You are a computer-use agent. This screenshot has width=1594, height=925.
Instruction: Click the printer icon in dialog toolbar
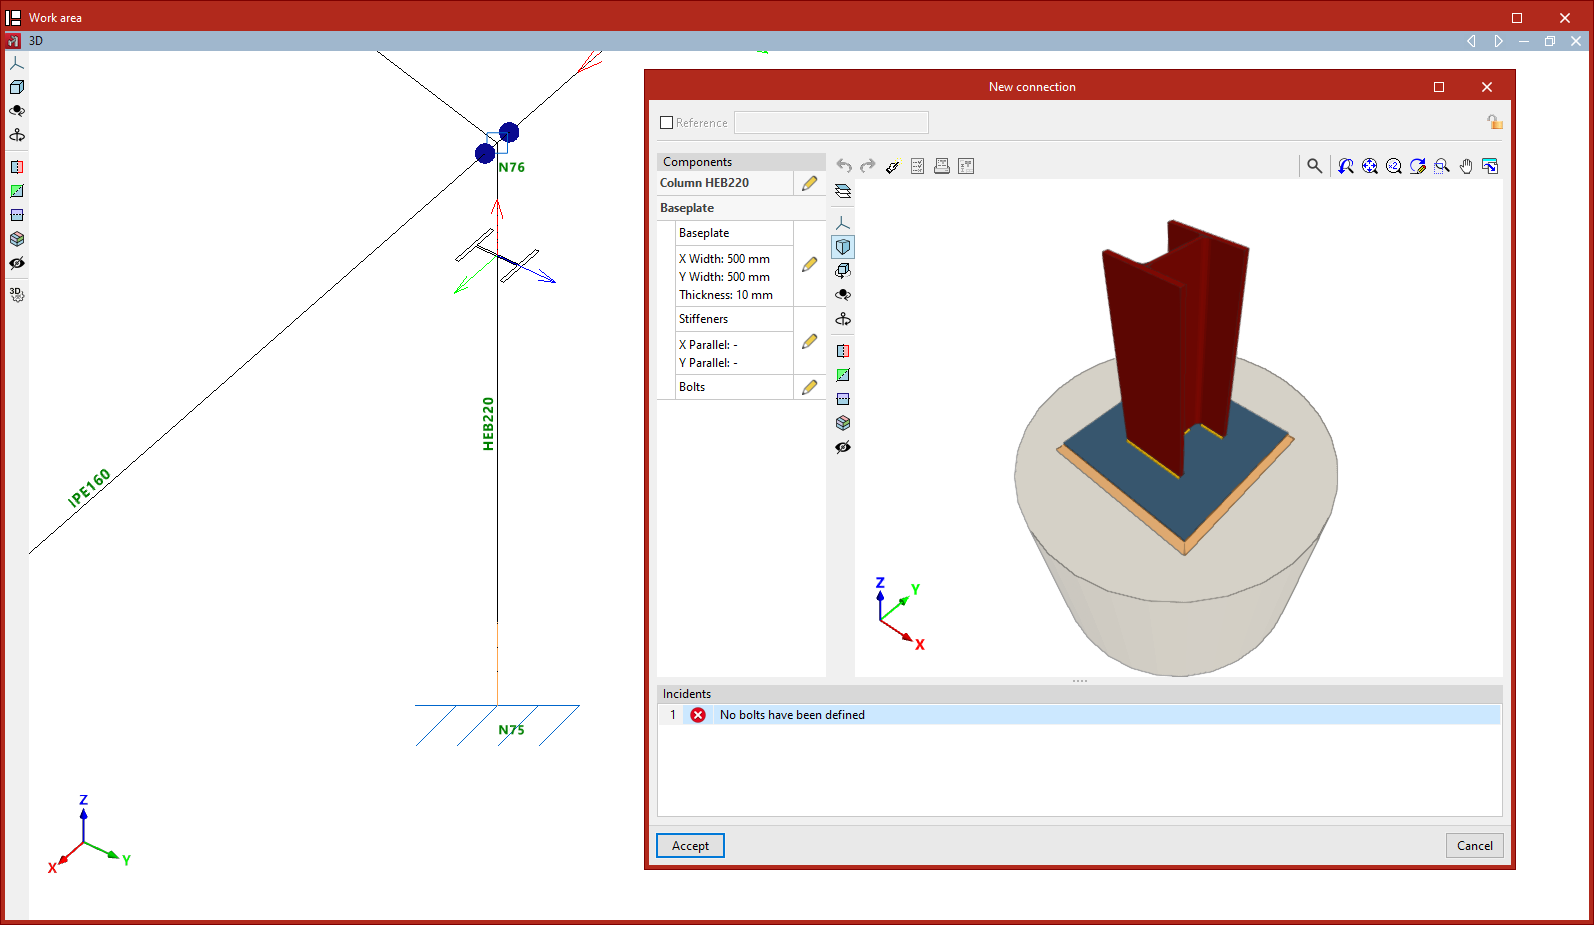click(x=942, y=166)
